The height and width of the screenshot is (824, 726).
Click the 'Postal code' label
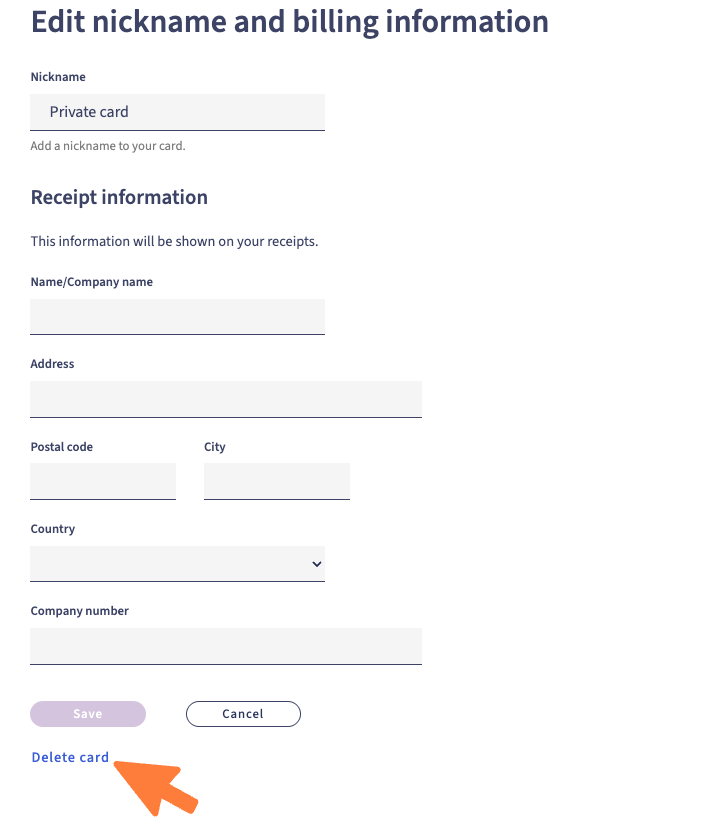point(62,447)
